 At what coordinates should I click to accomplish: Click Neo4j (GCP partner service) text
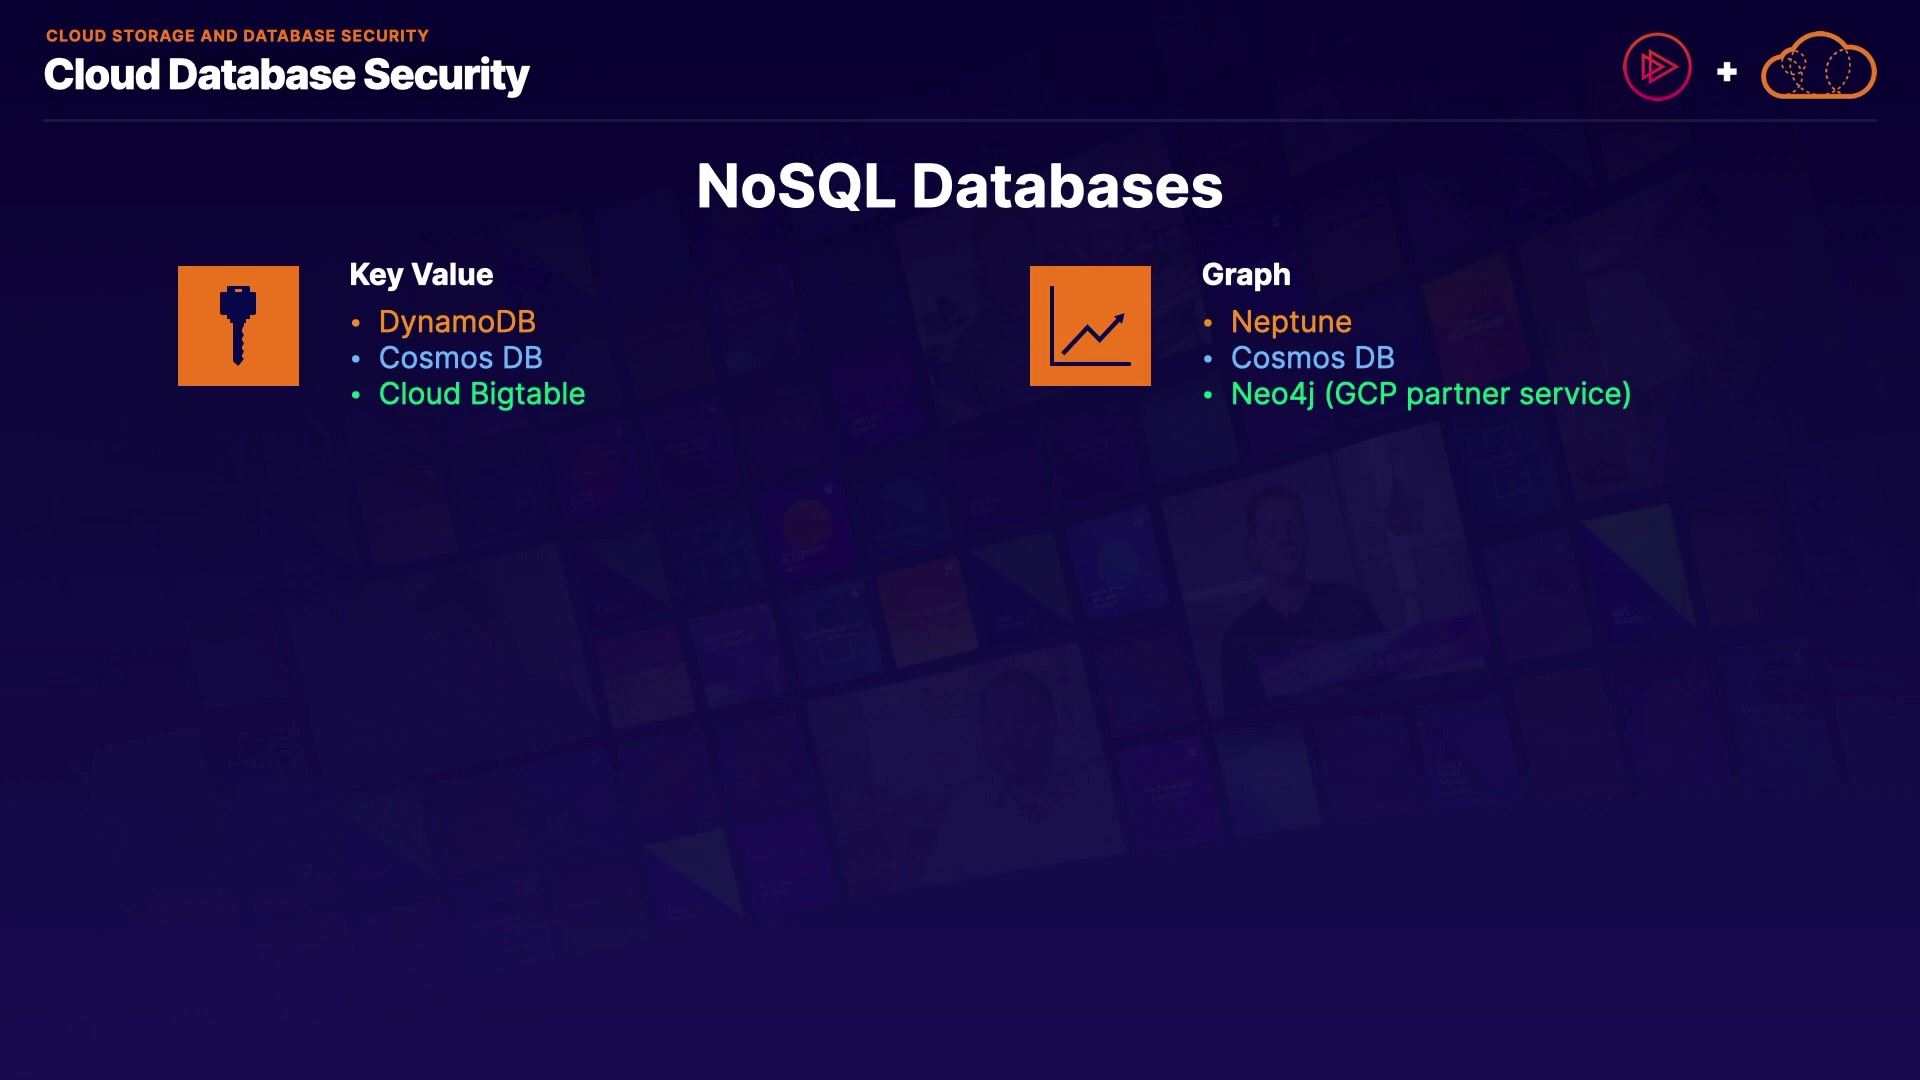(1430, 394)
